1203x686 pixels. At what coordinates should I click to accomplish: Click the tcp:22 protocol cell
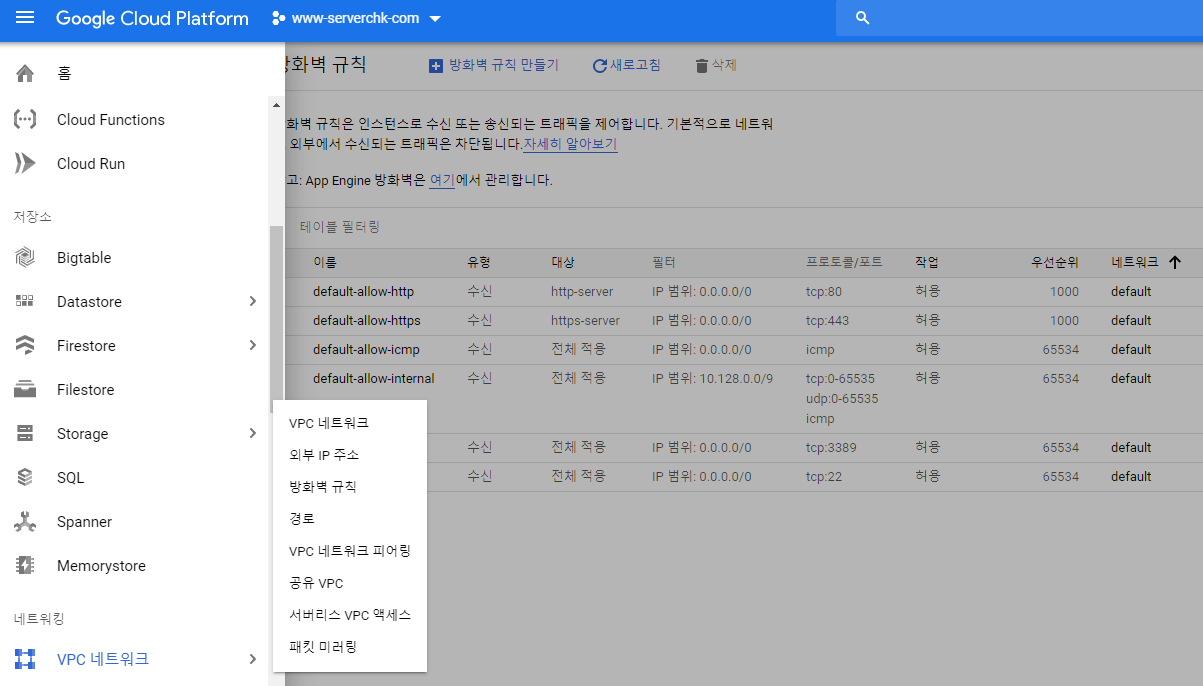tap(824, 477)
